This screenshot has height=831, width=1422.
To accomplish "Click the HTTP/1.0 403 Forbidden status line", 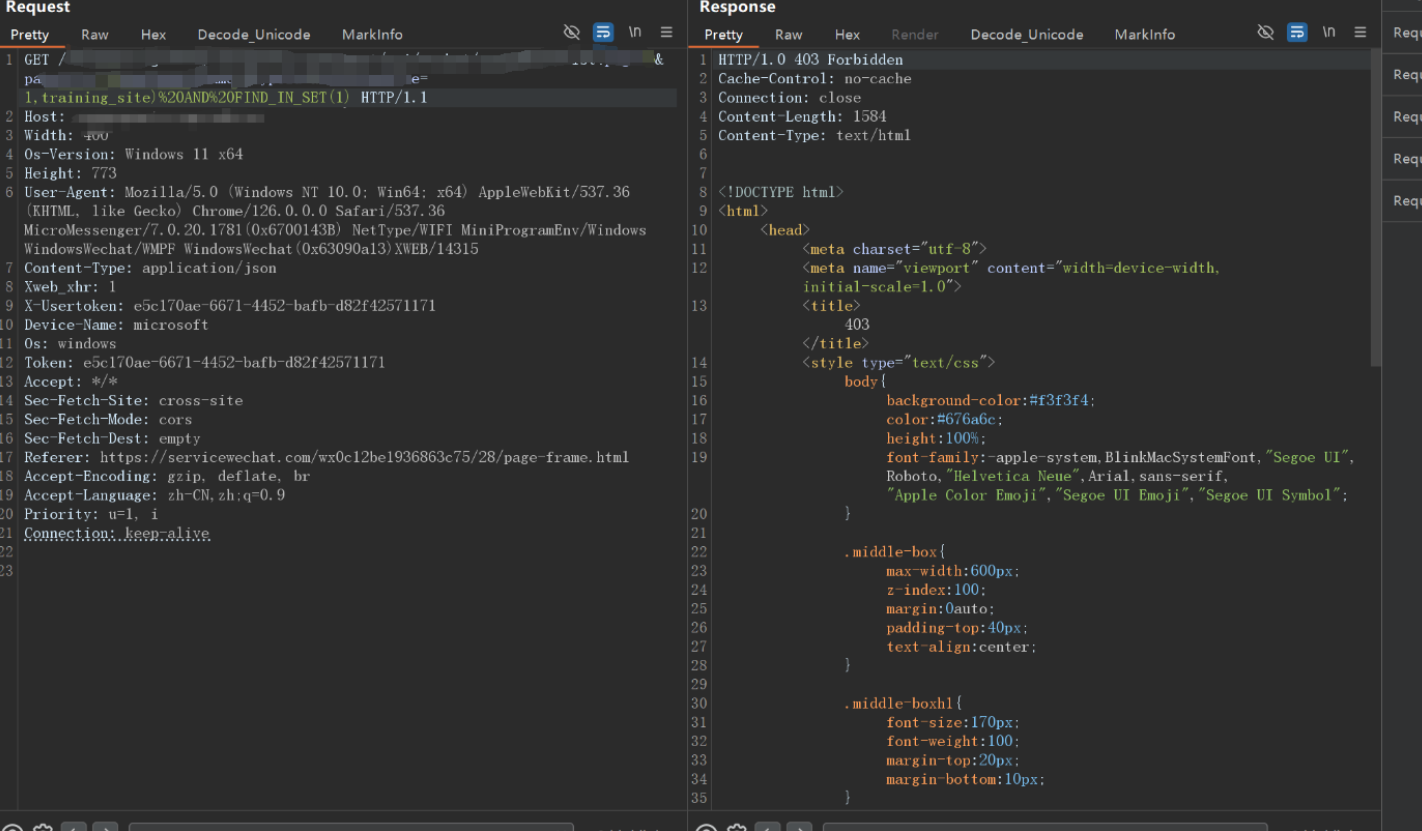I will click(x=810, y=60).
